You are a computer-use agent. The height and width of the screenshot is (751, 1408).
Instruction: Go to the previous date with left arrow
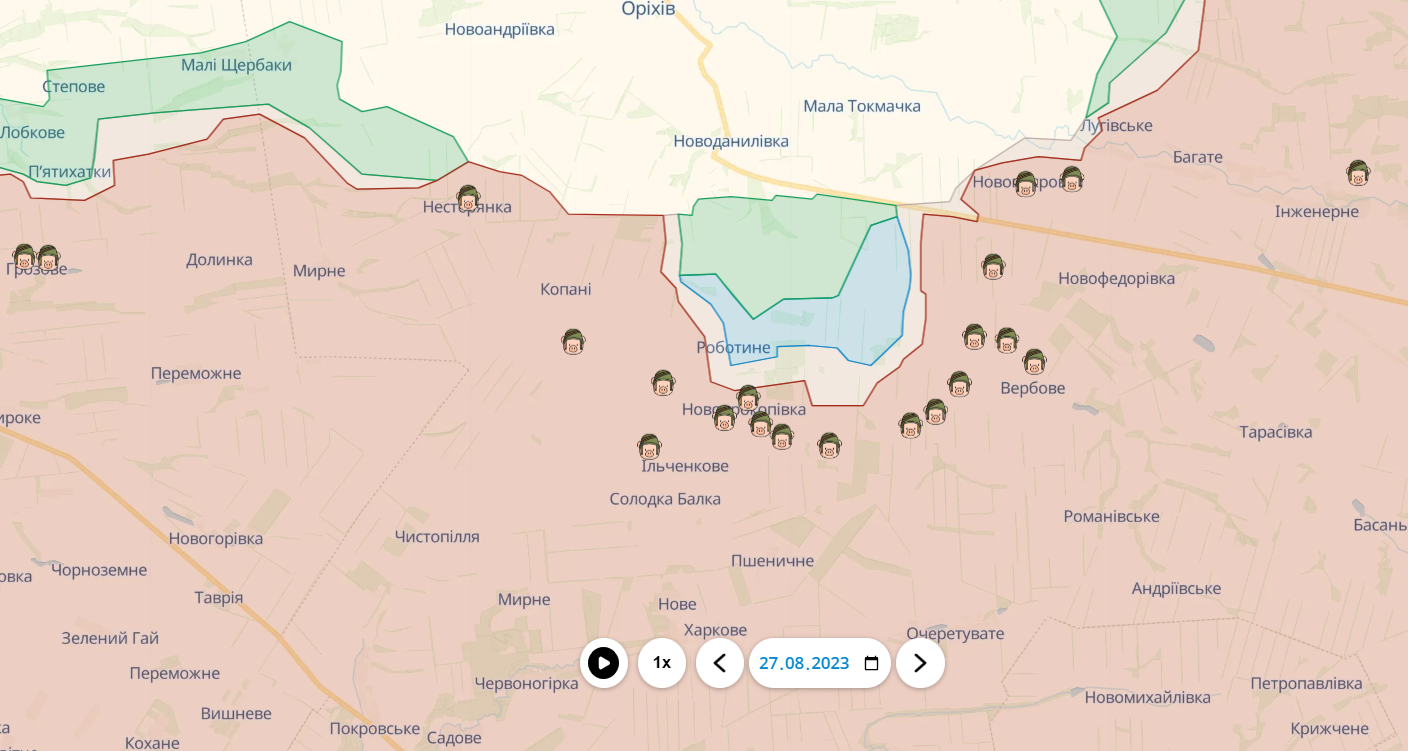[x=720, y=663]
